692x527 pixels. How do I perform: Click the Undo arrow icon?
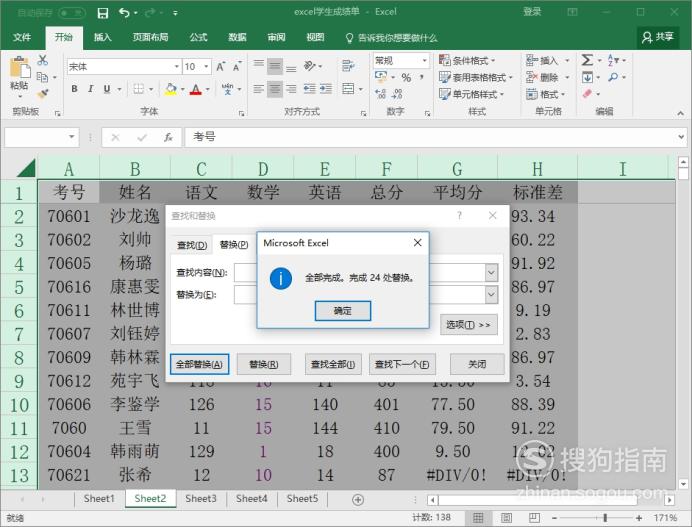(x=124, y=13)
